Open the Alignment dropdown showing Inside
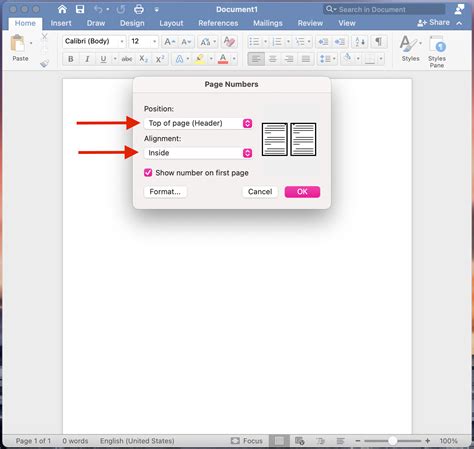474x449 pixels. coord(198,153)
